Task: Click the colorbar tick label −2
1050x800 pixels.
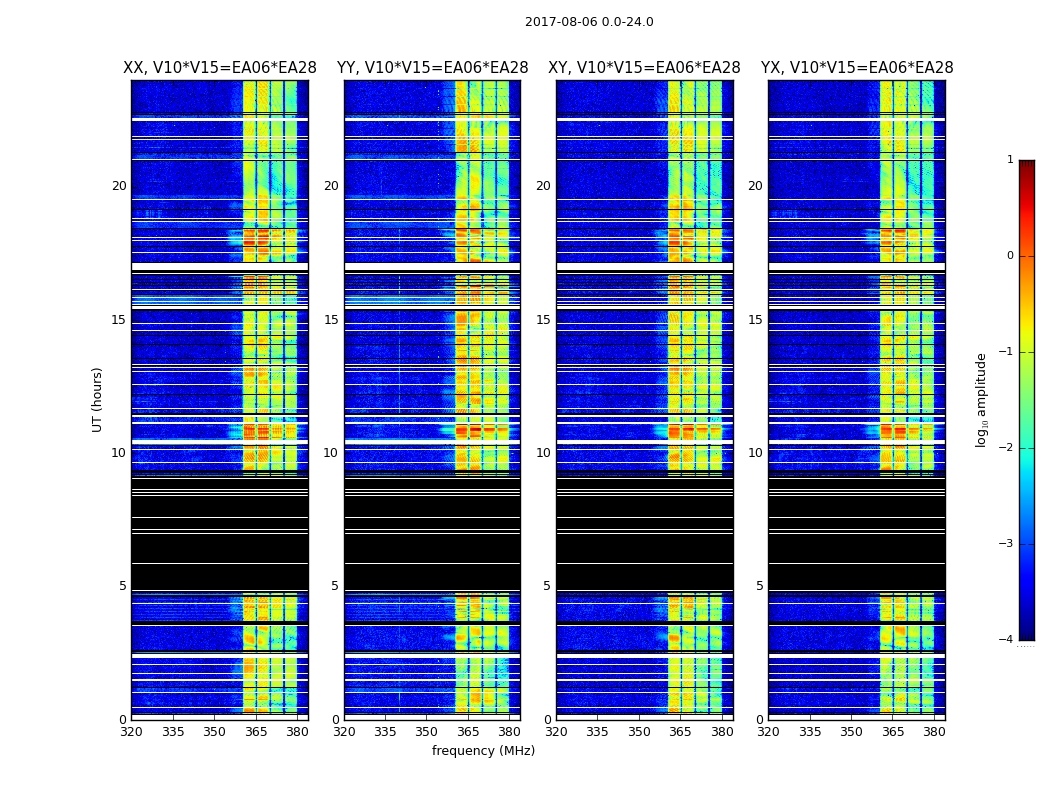Action: (x=1009, y=448)
